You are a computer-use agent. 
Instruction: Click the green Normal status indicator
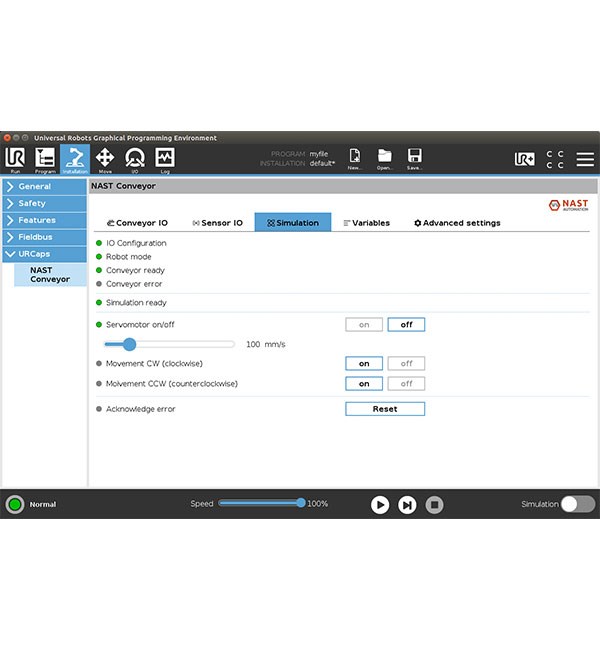point(15,504)
